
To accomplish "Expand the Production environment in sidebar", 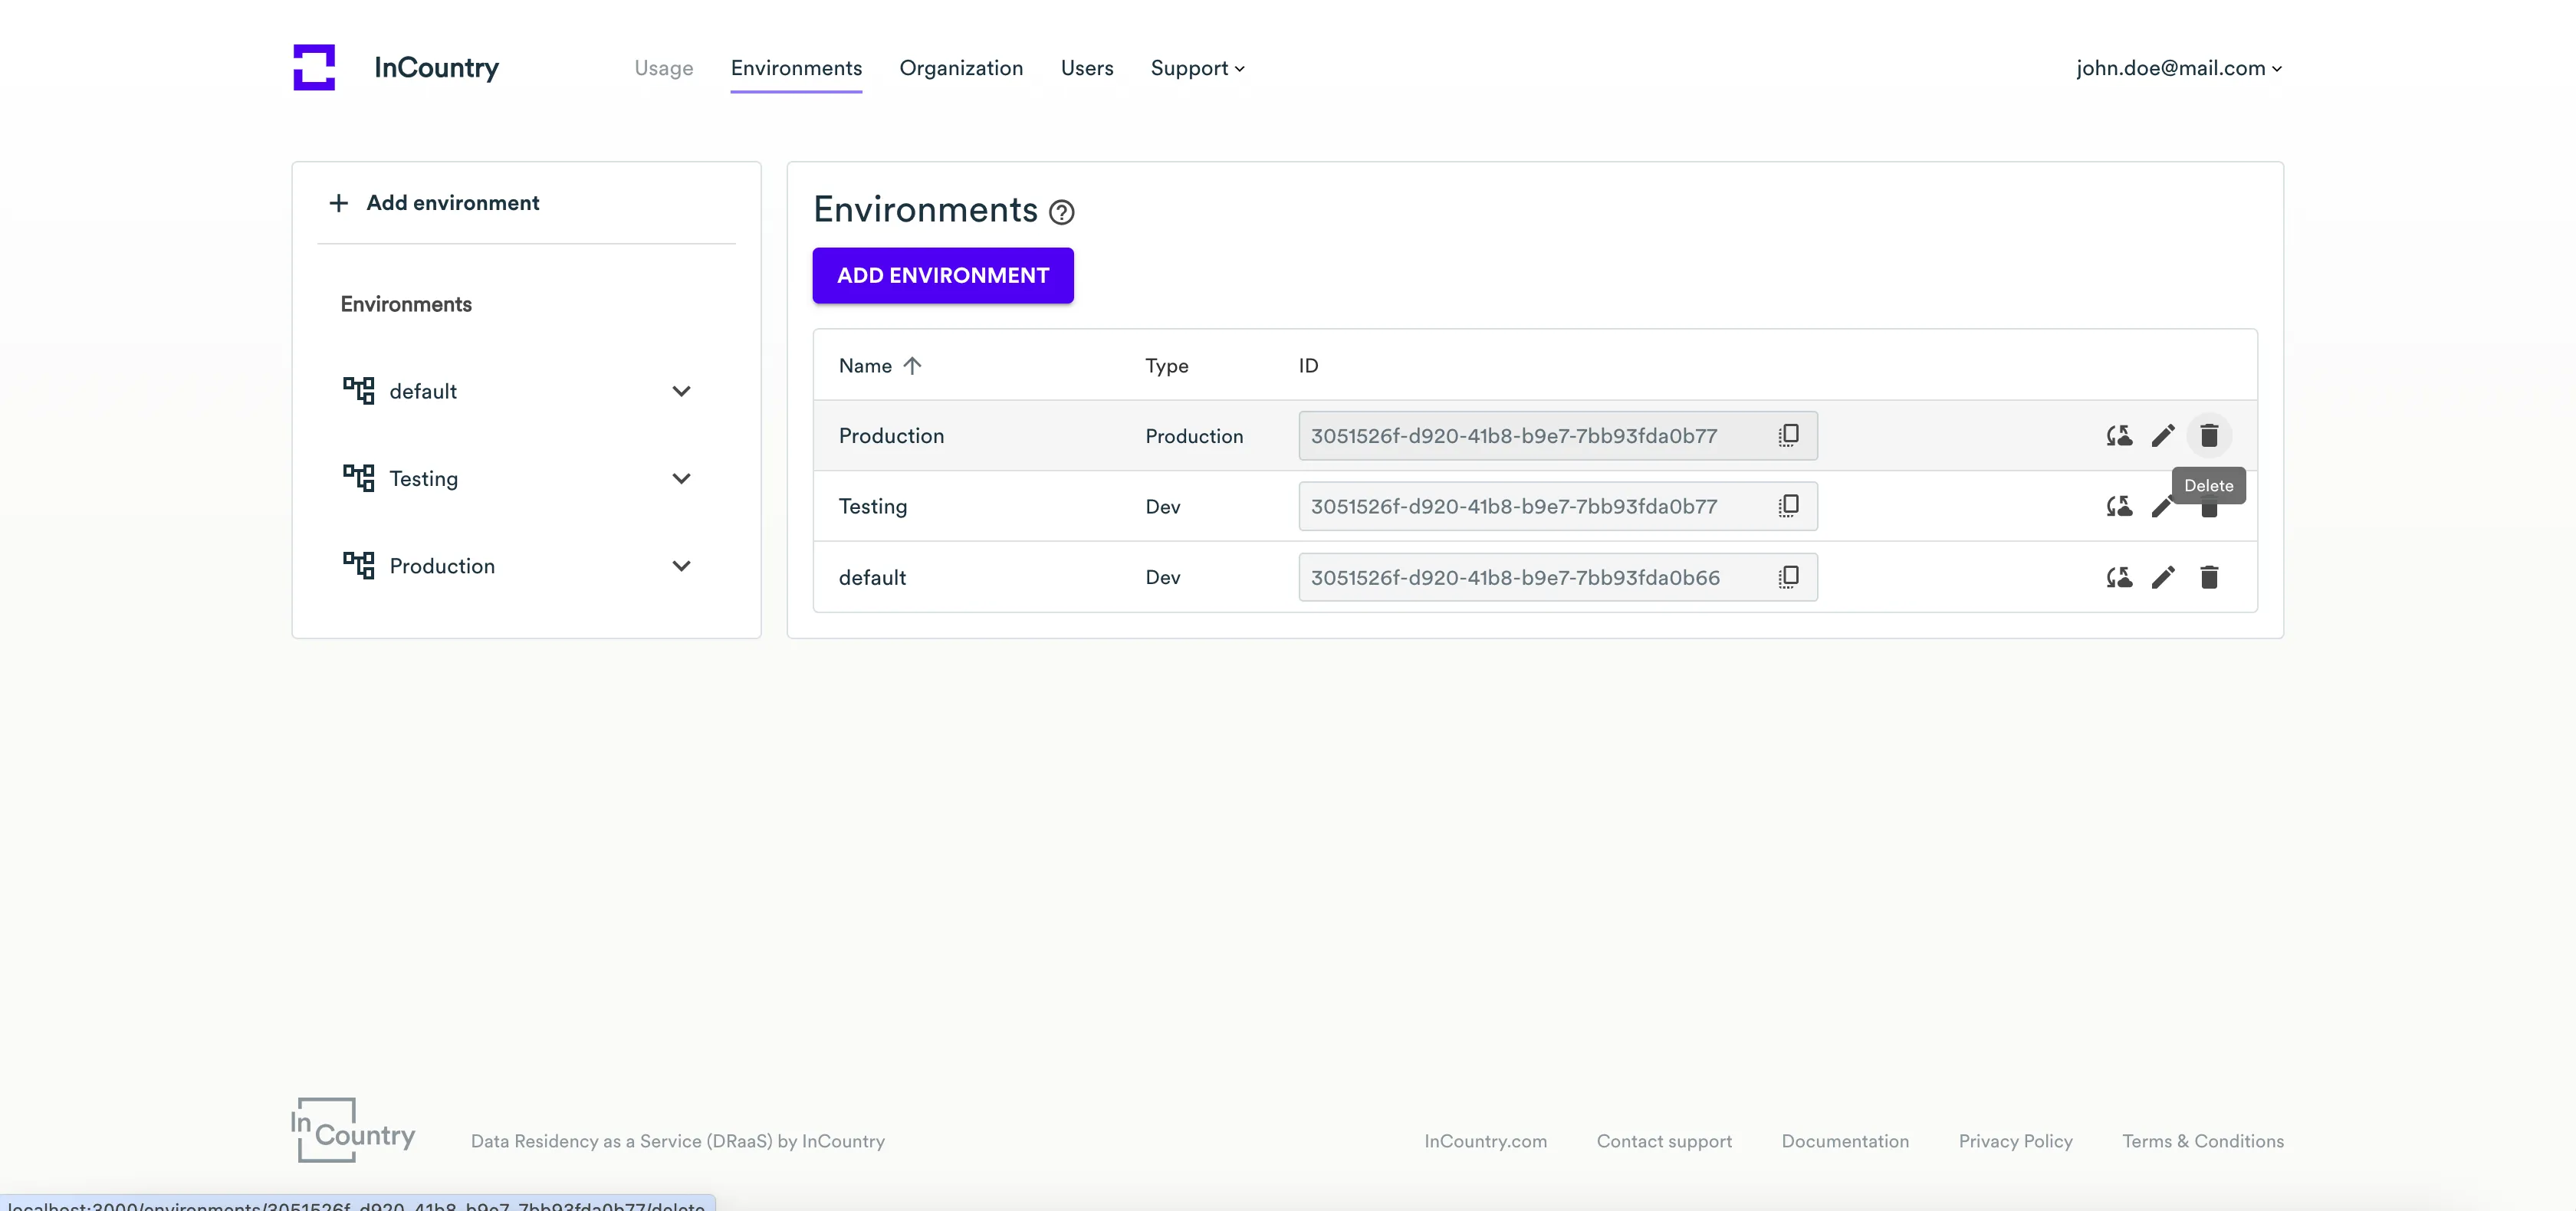I will pos(681,566).
